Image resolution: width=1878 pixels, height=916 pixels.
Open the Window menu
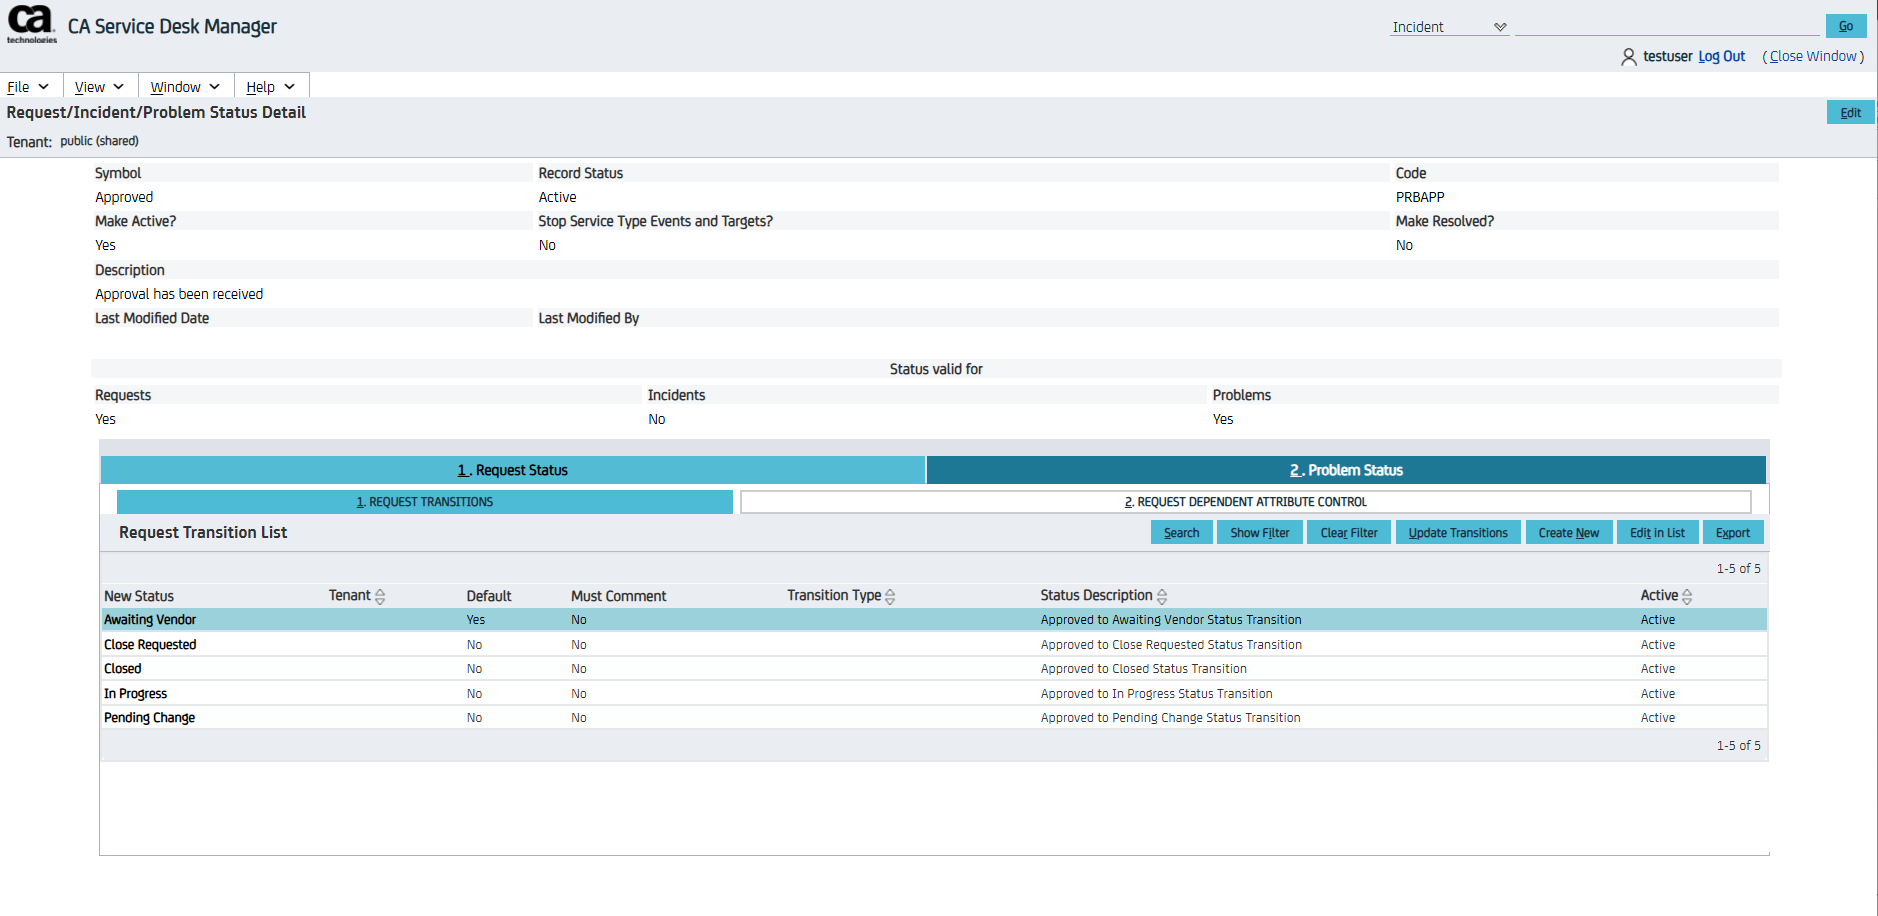click(185, 87)
